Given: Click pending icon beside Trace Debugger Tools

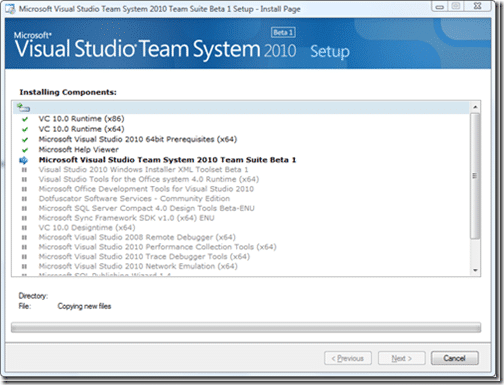Looking at the screenshot, I should 24,257.
